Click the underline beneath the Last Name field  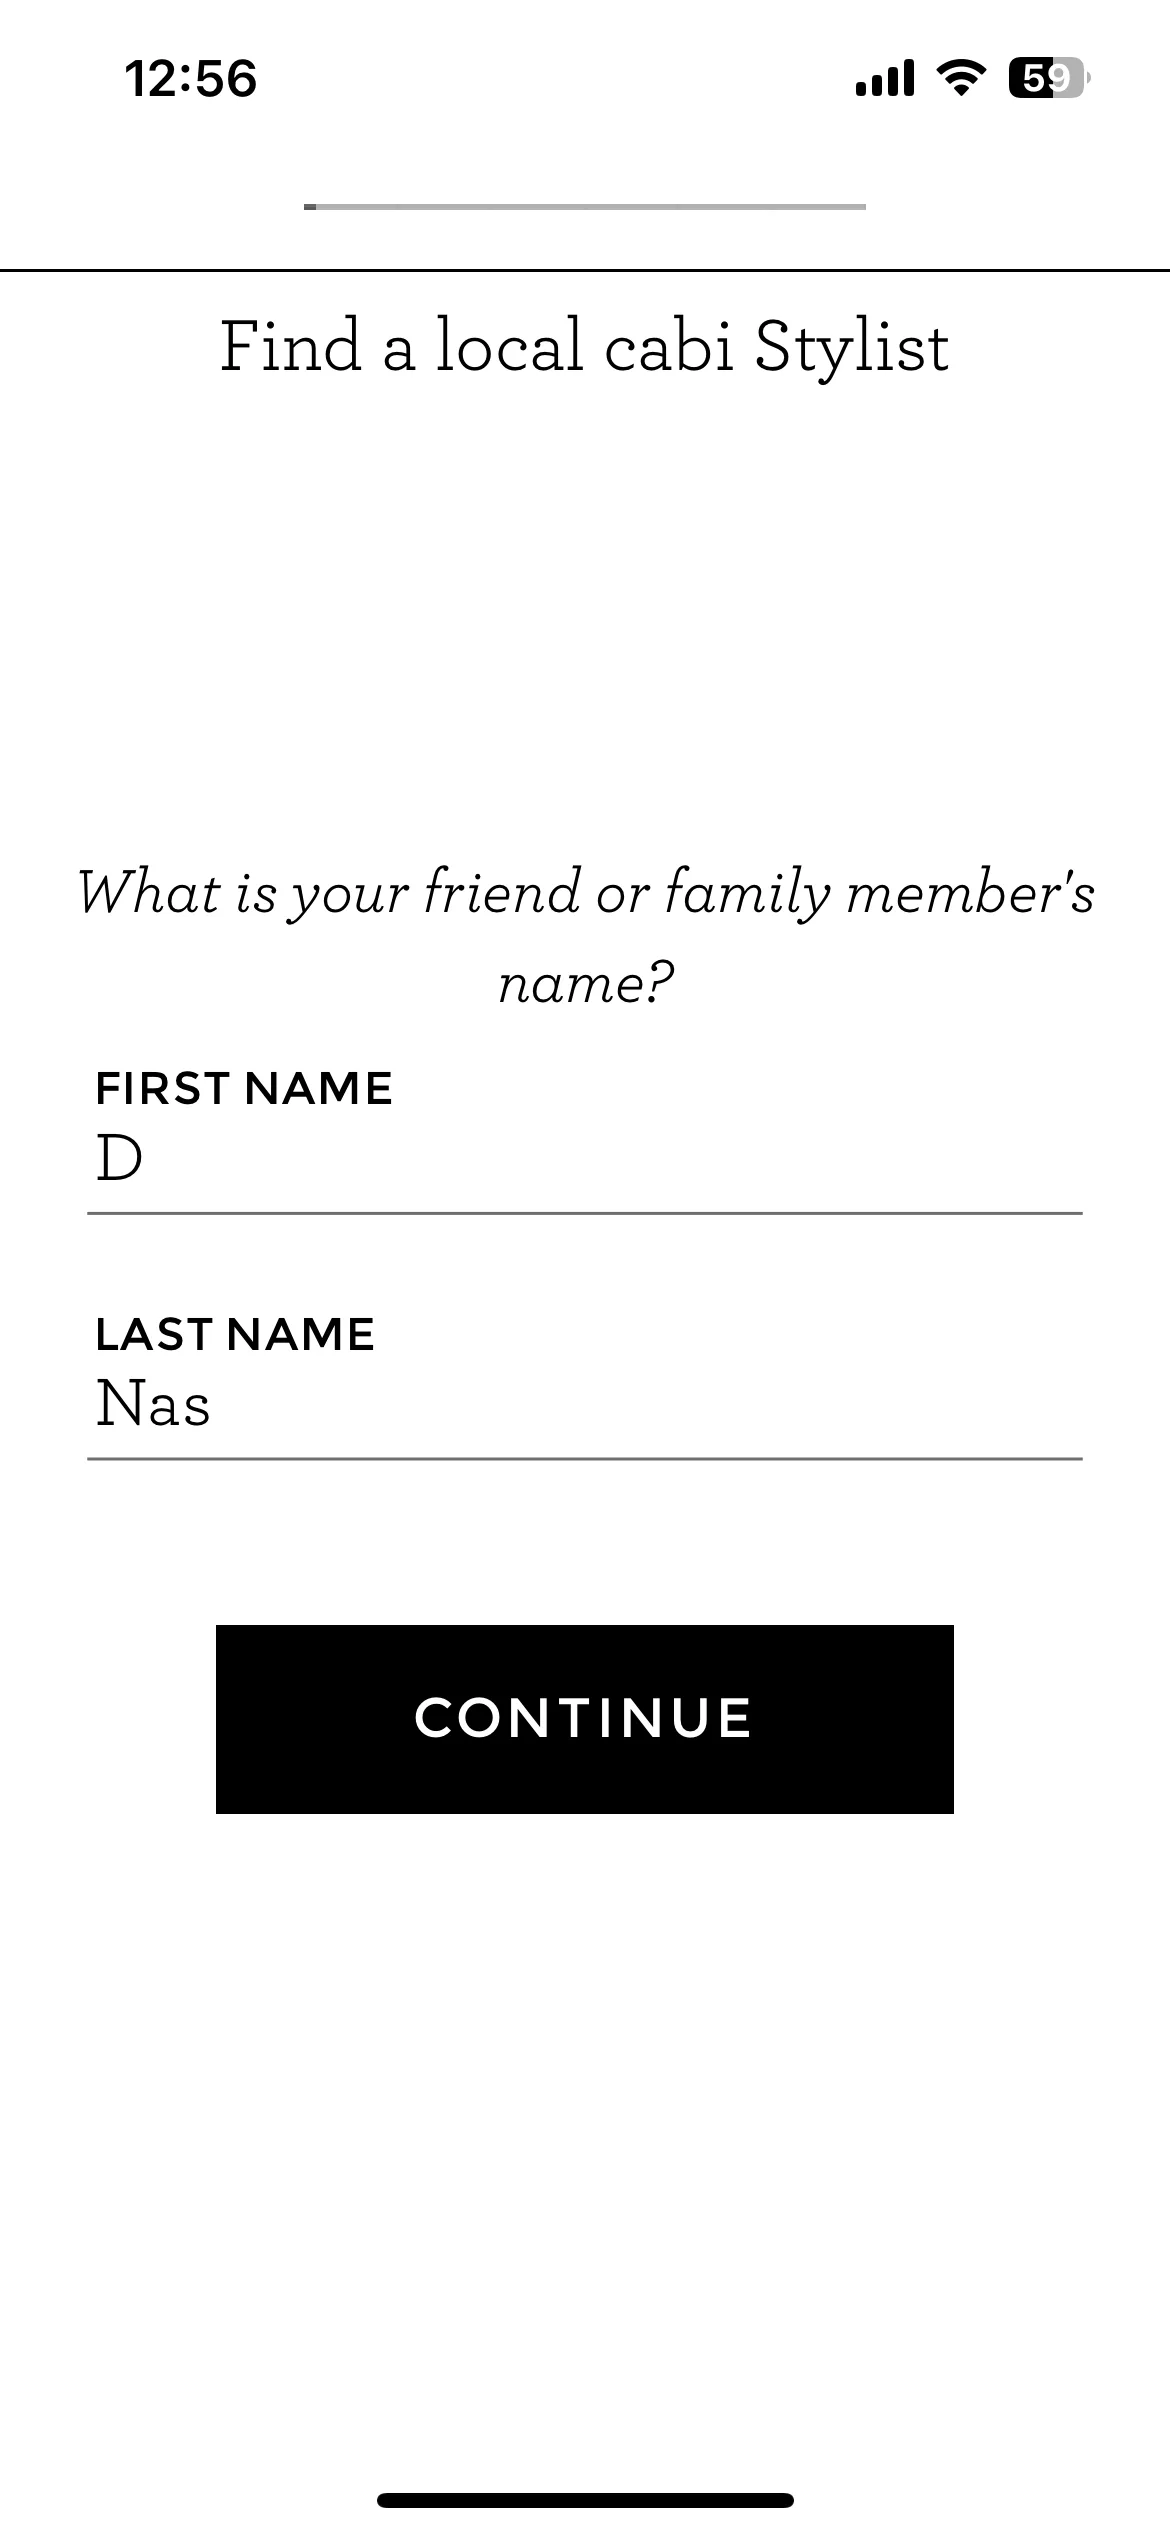585,1459
